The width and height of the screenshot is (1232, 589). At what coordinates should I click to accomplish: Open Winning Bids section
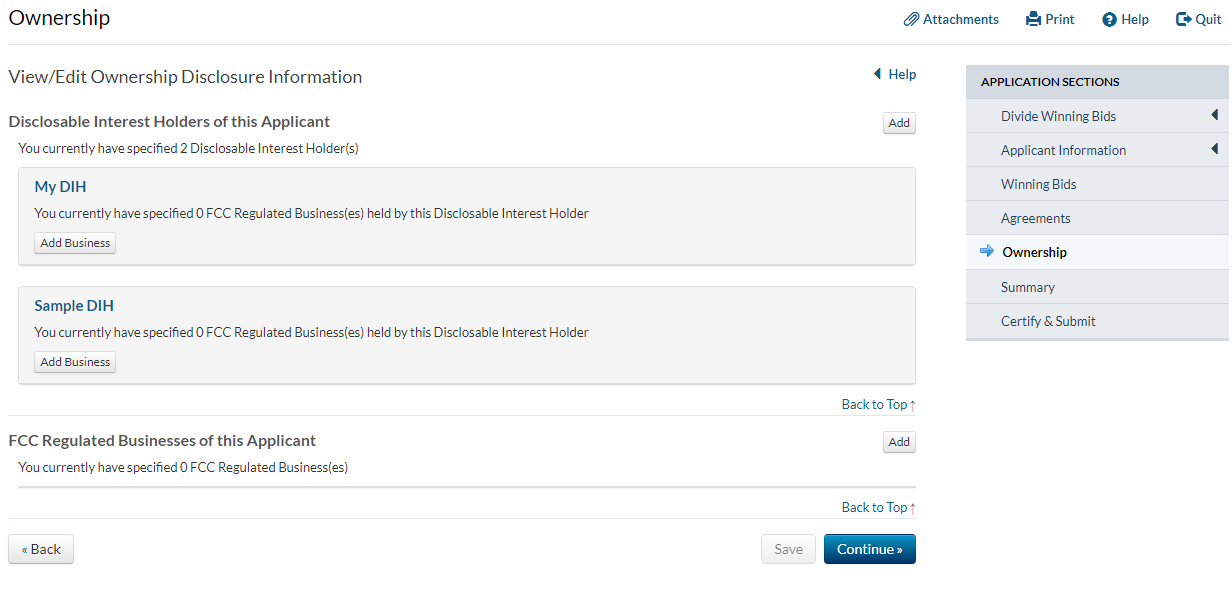[1038, 184]
